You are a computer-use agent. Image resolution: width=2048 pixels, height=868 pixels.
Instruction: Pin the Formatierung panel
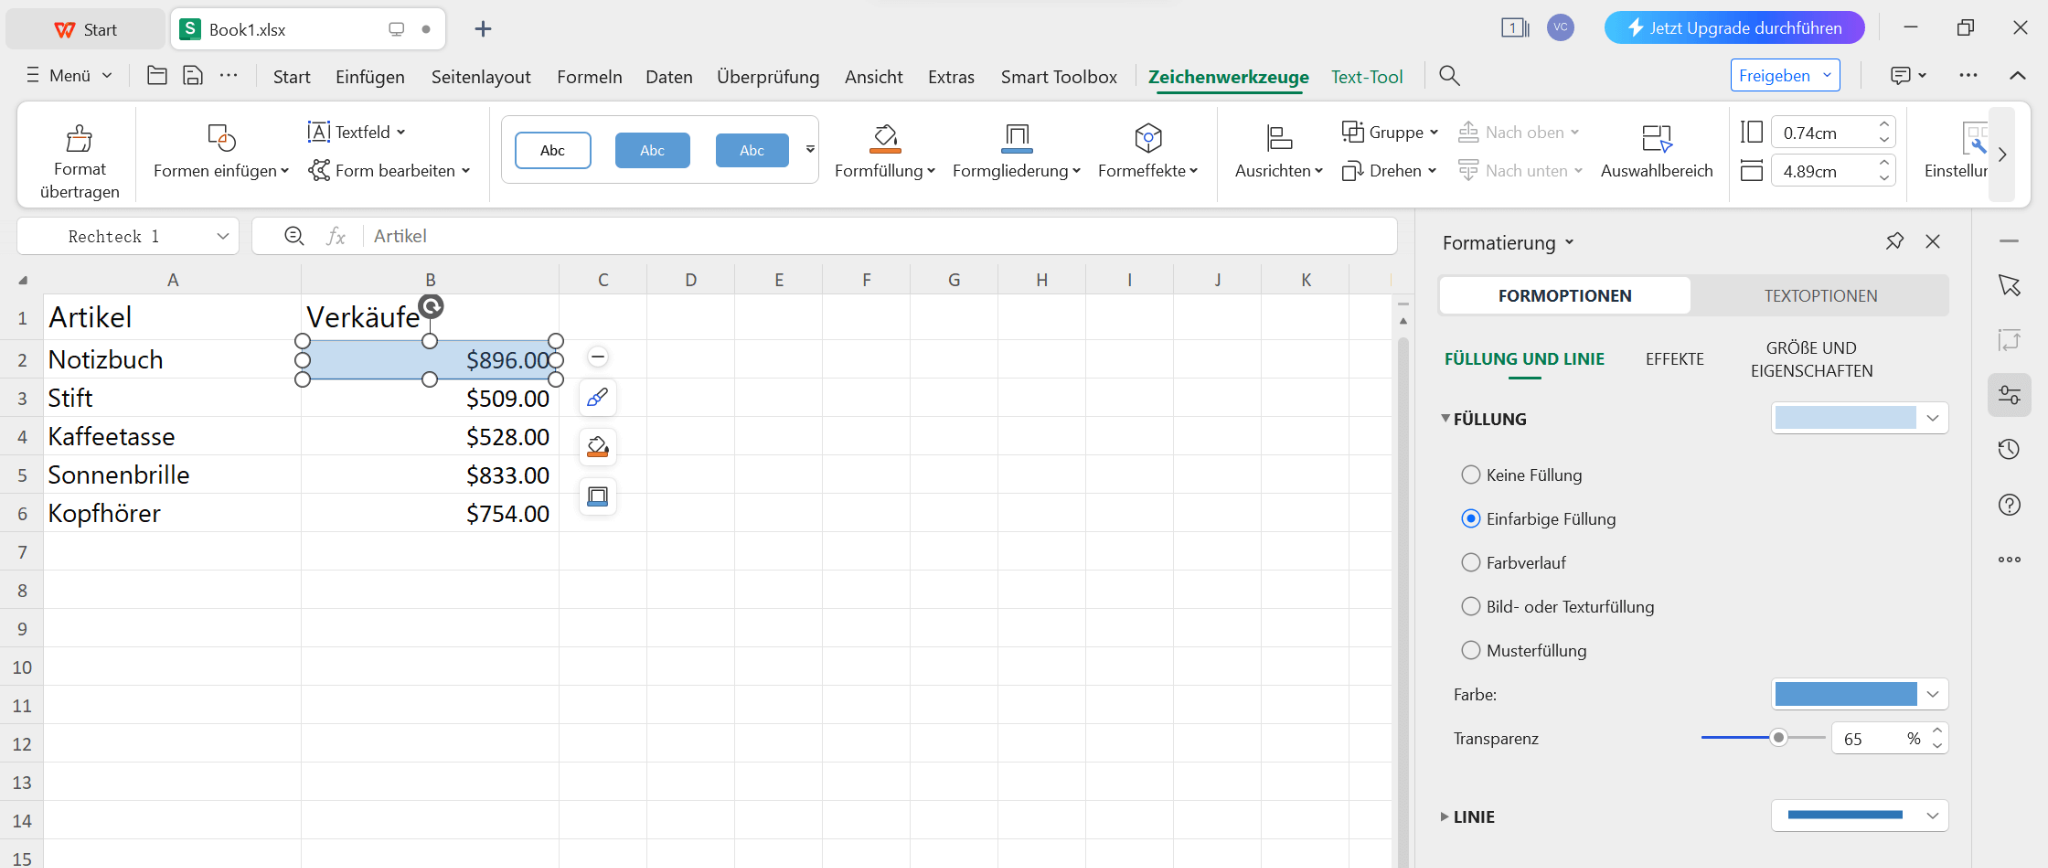pyautogui.click(x=1894, y=242)
